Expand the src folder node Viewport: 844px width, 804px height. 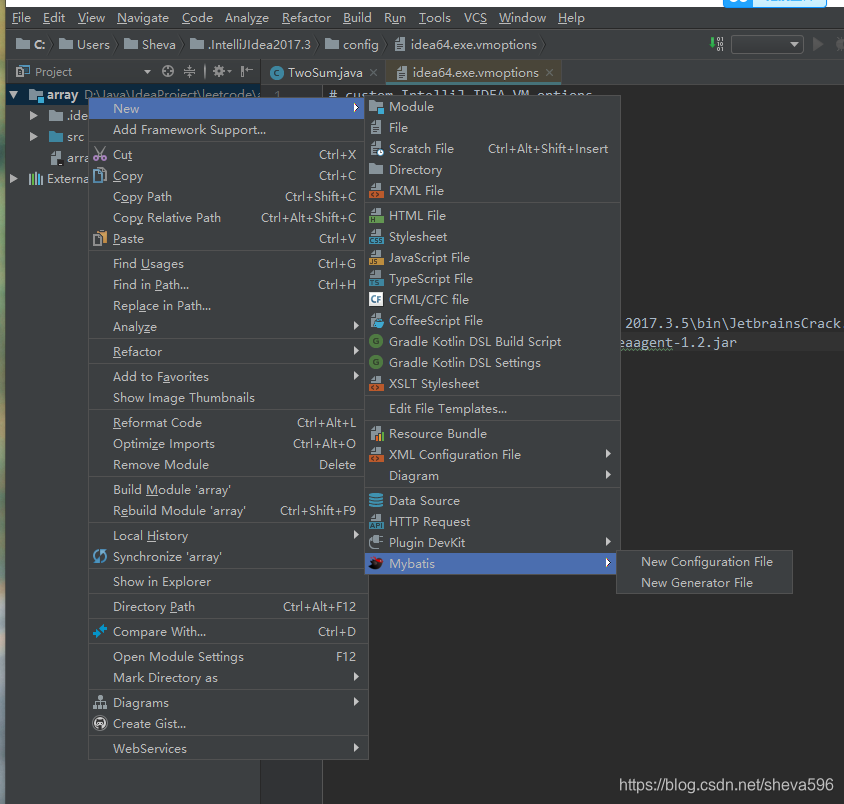33,137
